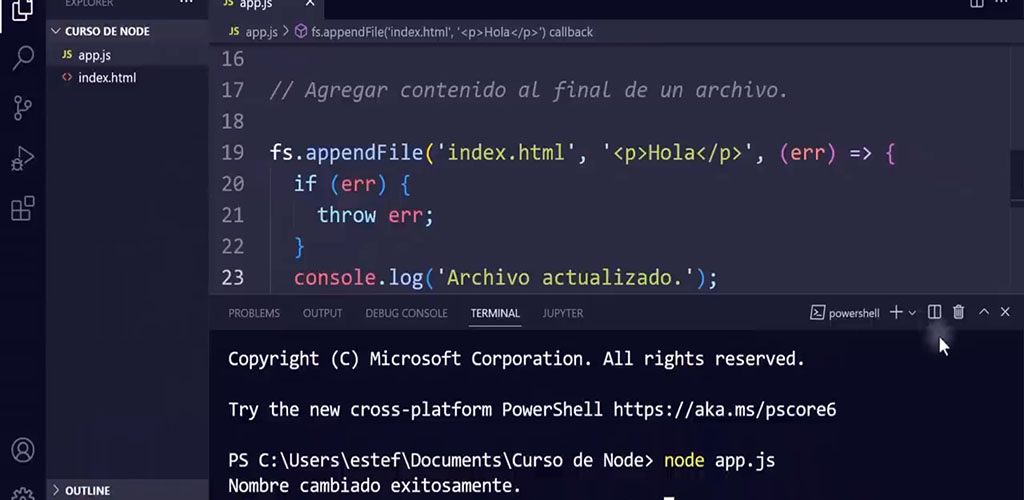Open the Extensions view
The image size is (1024, 500).
pyautogui.click(x=23, y=209)
